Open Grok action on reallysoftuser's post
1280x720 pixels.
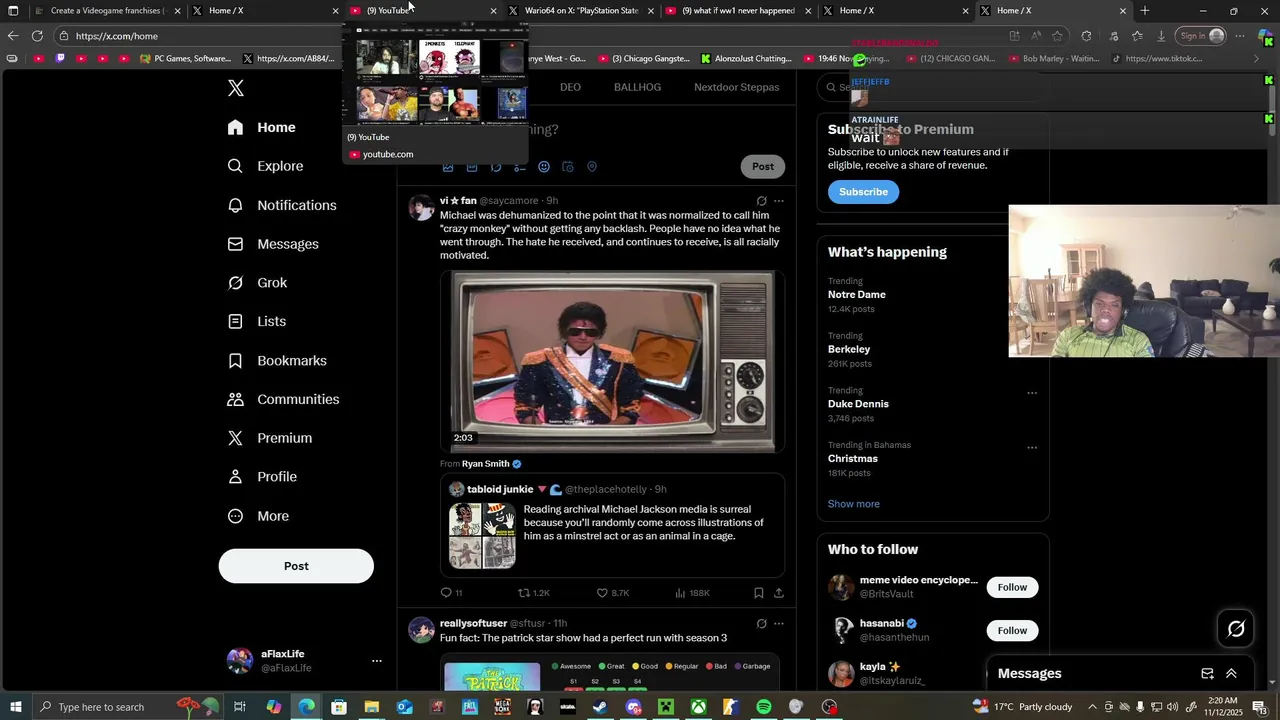coord(762,624)
